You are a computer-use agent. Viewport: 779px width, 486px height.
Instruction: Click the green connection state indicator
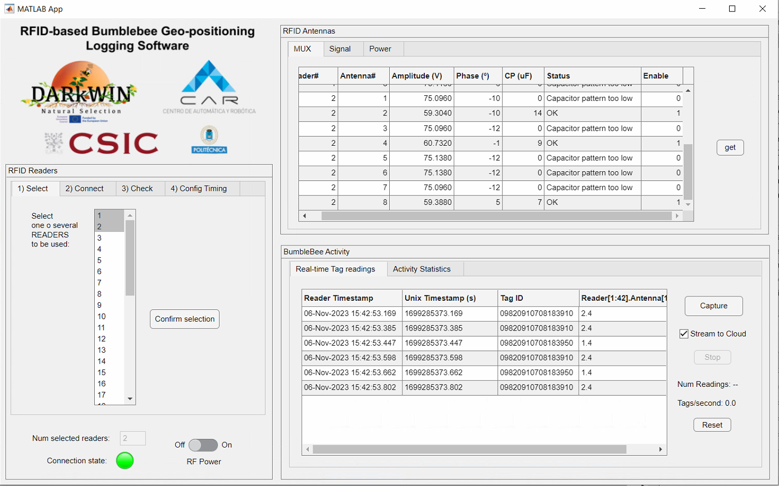(124, 460)
